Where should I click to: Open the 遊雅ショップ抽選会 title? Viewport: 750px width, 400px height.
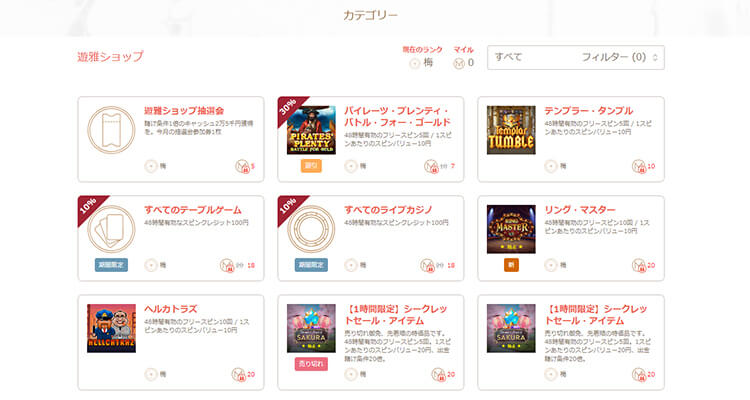click(184, 111)
